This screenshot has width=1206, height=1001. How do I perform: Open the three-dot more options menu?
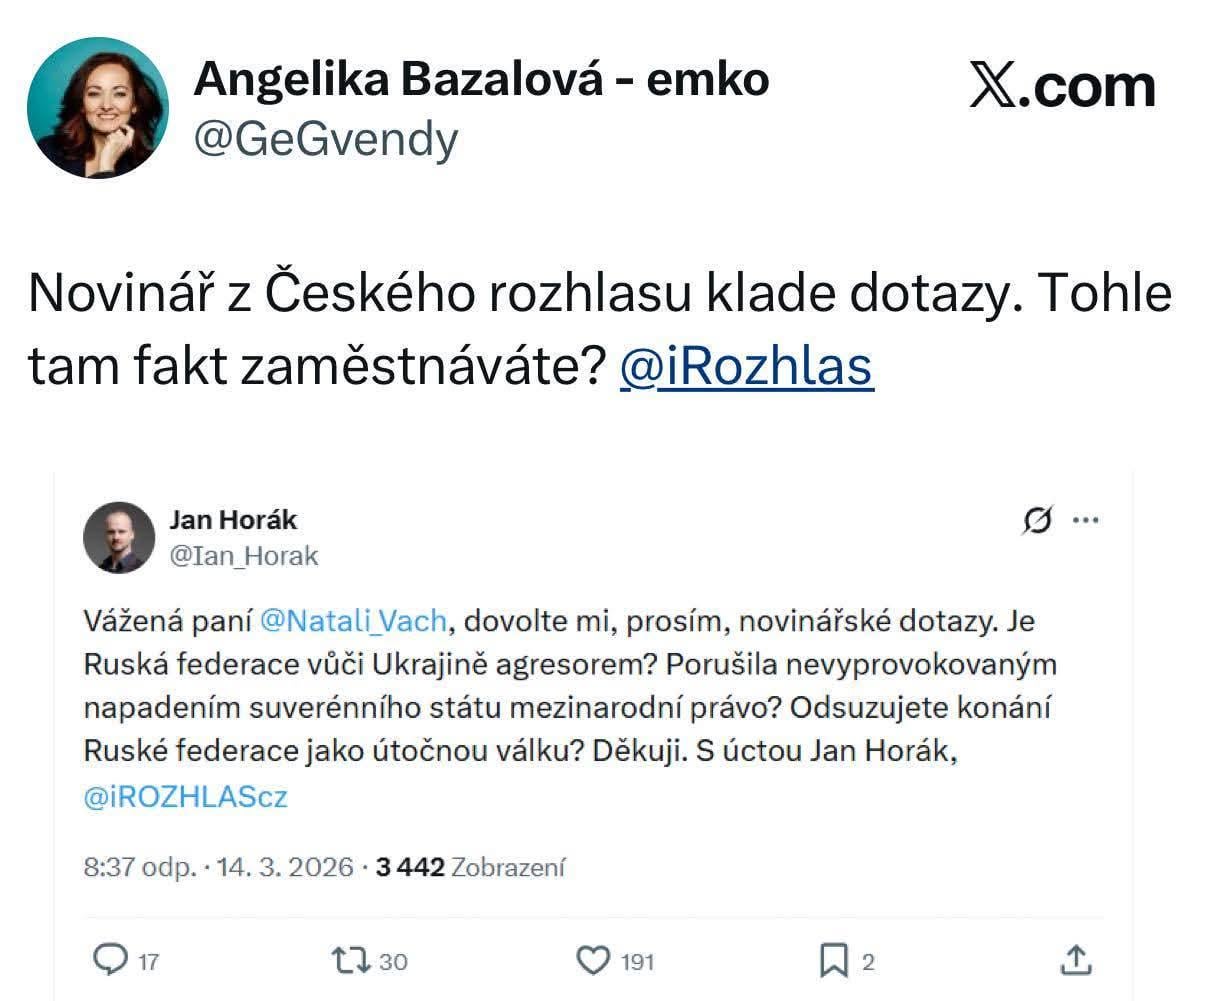pyautogui.click(x=1085, y=520)
